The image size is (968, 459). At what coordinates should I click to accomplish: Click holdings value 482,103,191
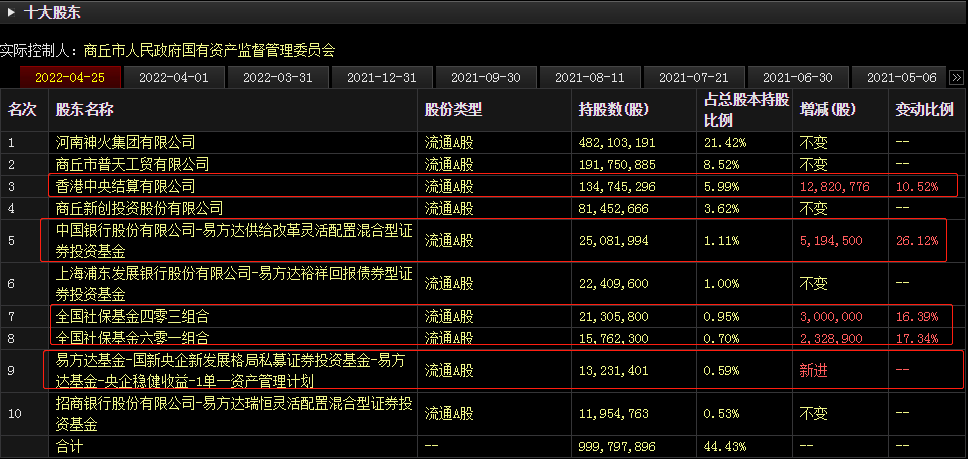617,143
